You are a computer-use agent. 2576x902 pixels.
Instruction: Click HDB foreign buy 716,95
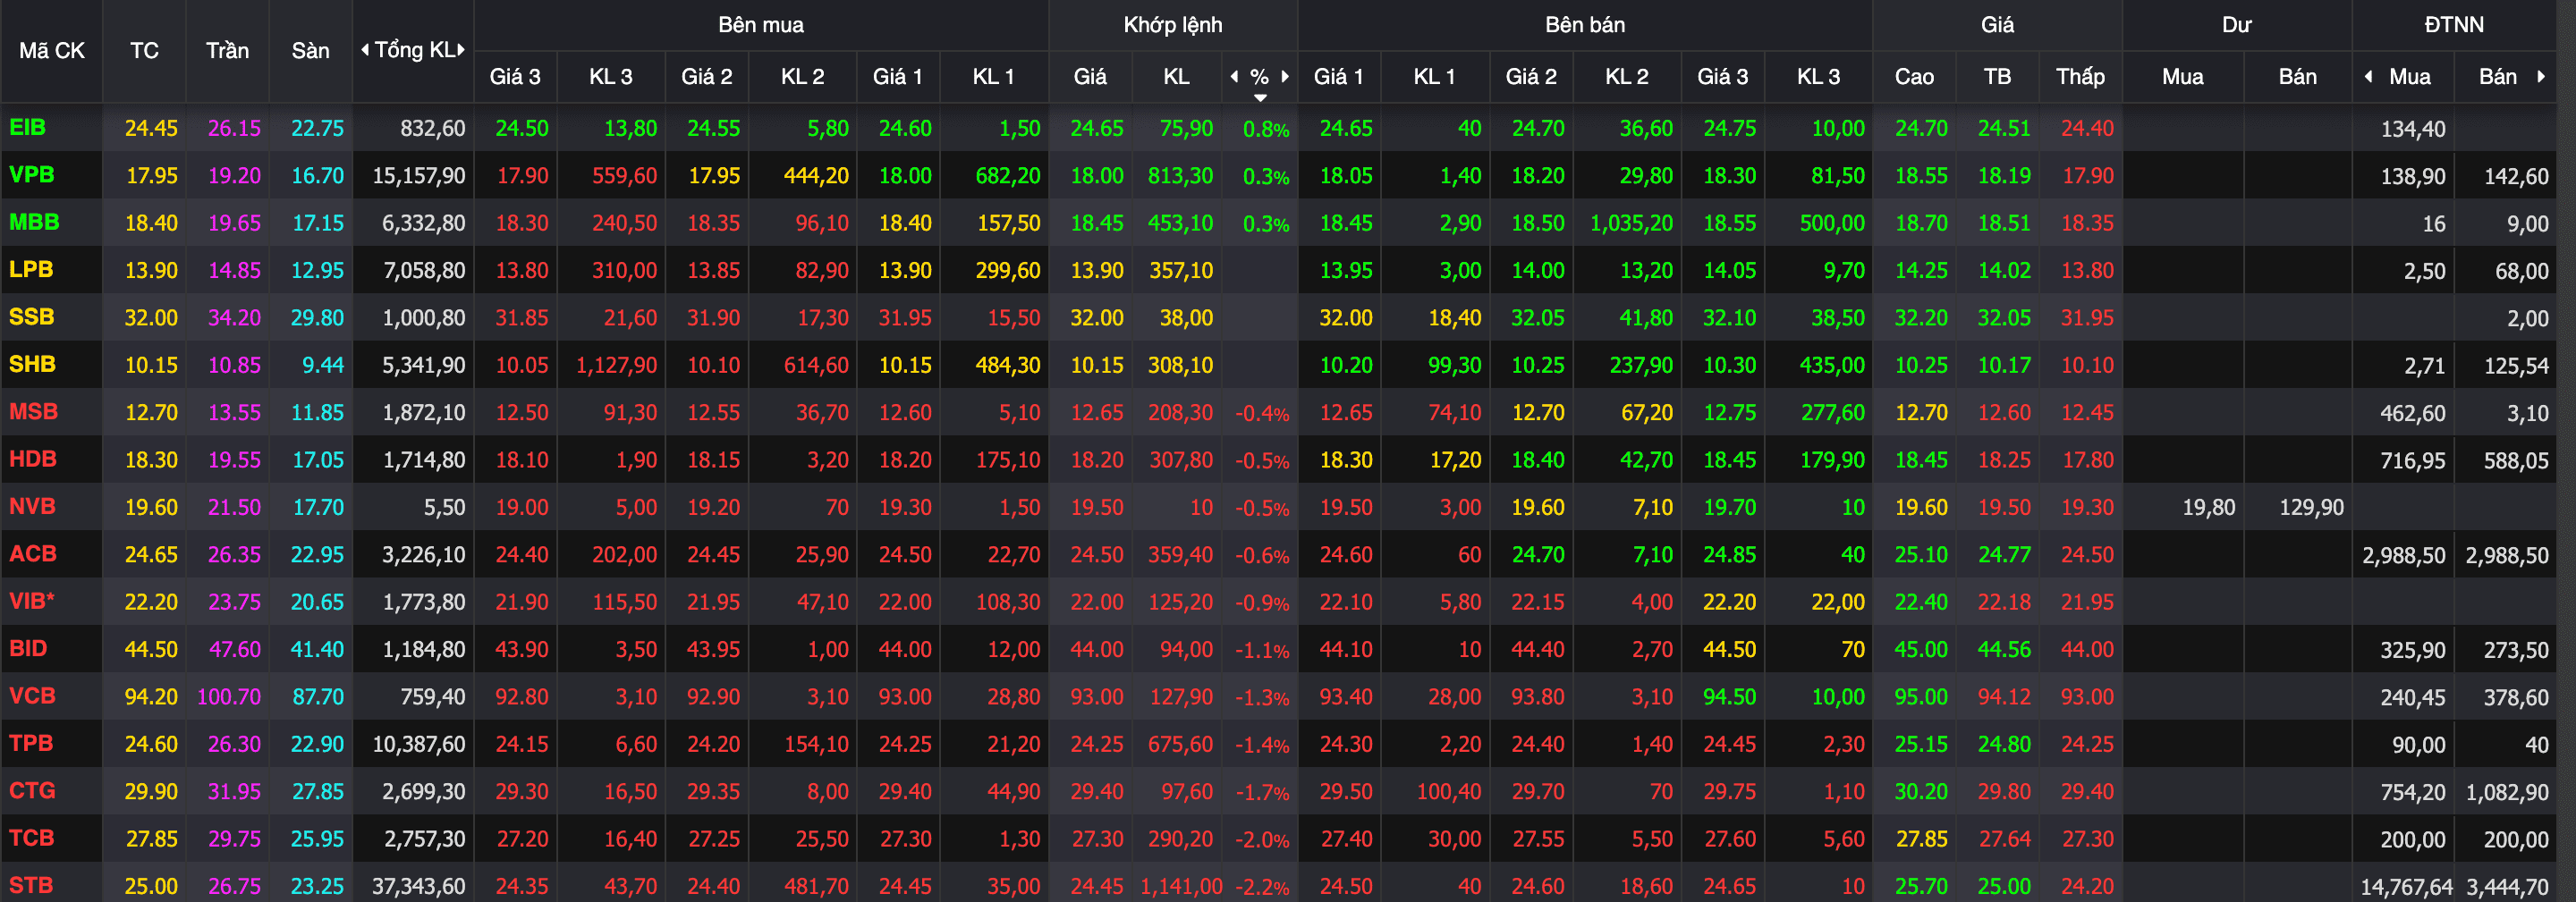2413,460
